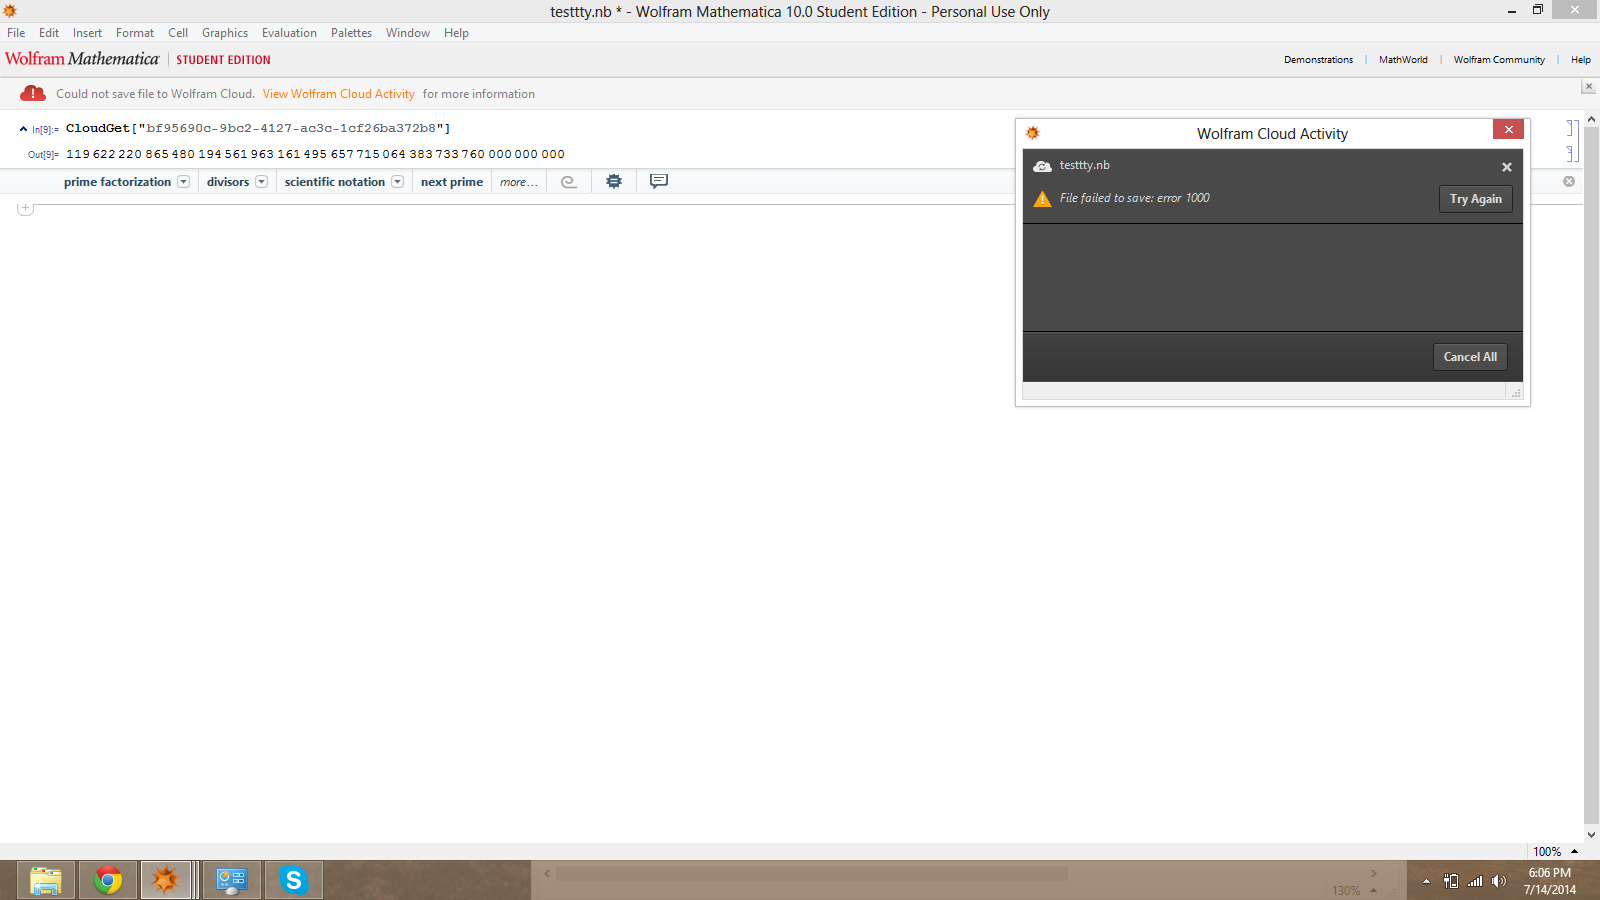The image size is (1600, 900).
Task: Open the 100% magnification dropdown
Action: (x=1555, y=852)
